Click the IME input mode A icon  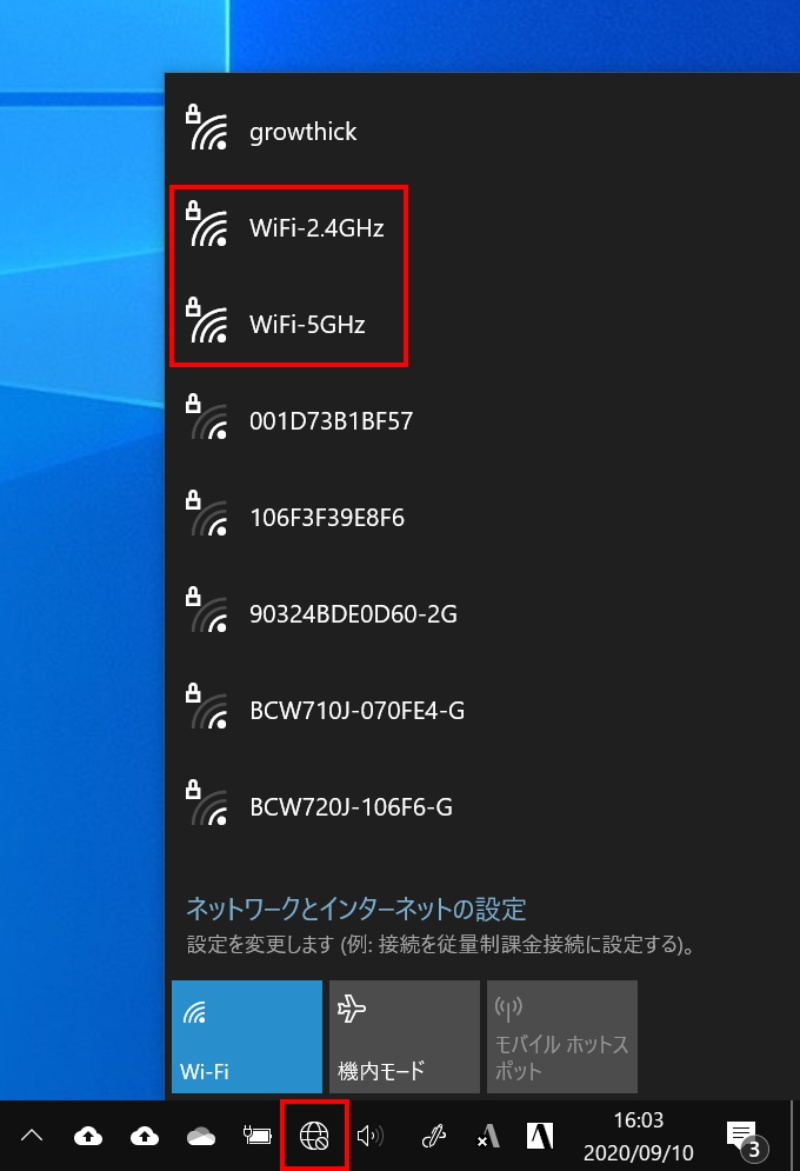(x=488, y=1136)
